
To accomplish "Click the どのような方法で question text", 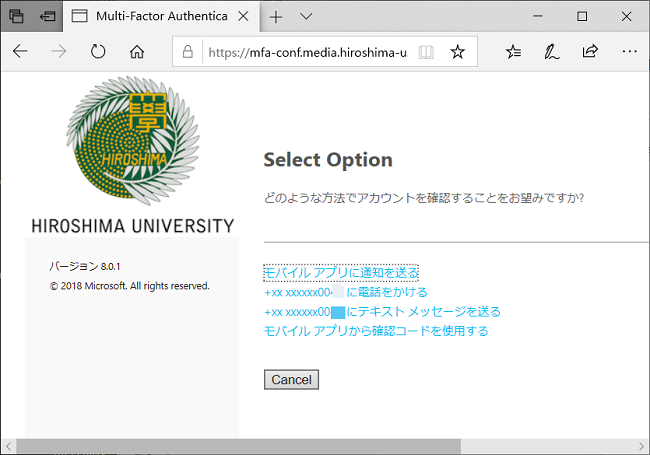I will [424, 198].
